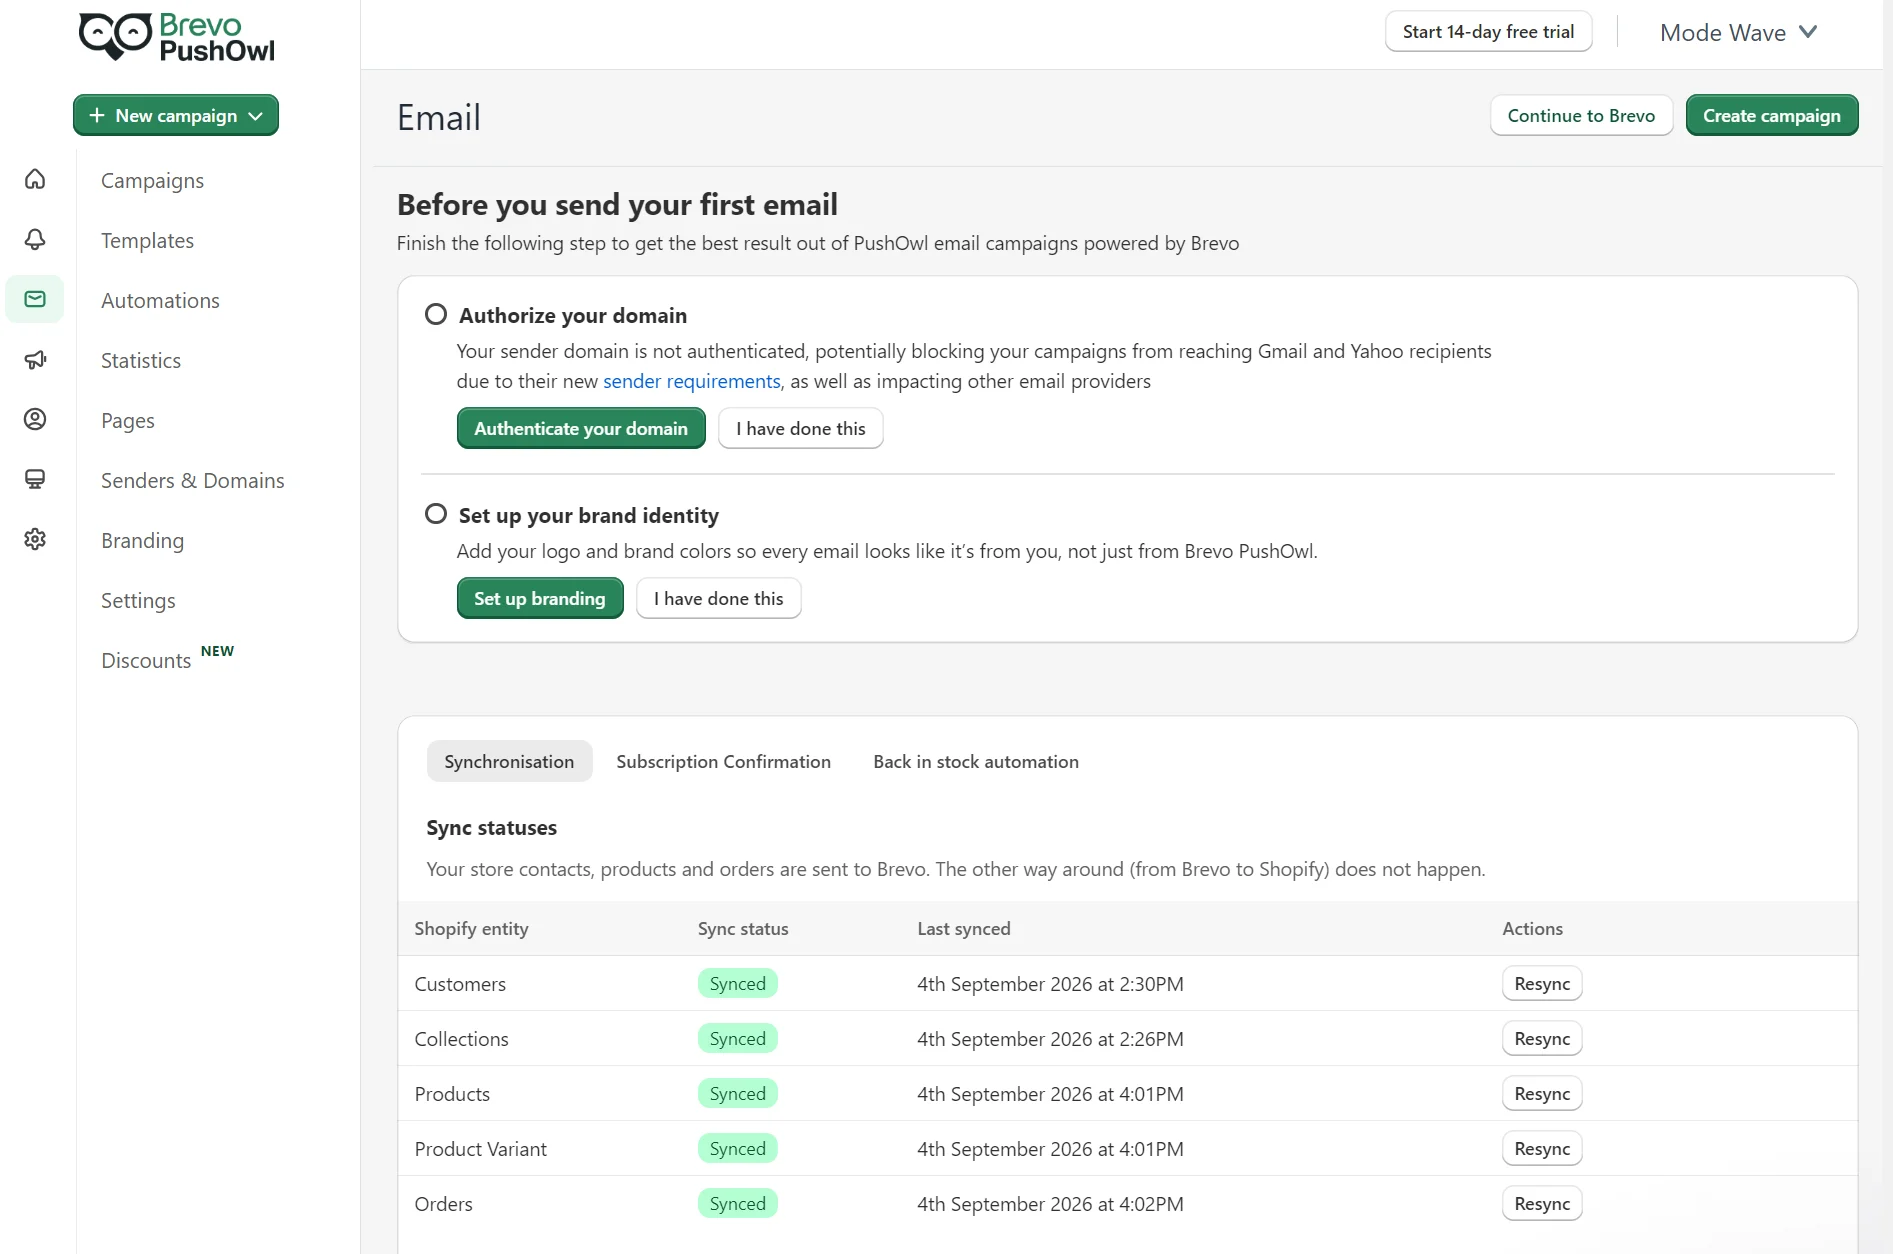
Task: Go to Automations in the menu
Action: 160,300
